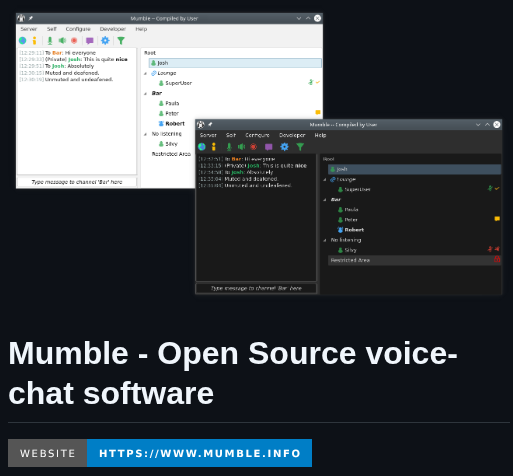The image size is (513, 476).
Task: Open the https://www.mumble.info website link
Action: pyautogui.click(x=200, y=453)
